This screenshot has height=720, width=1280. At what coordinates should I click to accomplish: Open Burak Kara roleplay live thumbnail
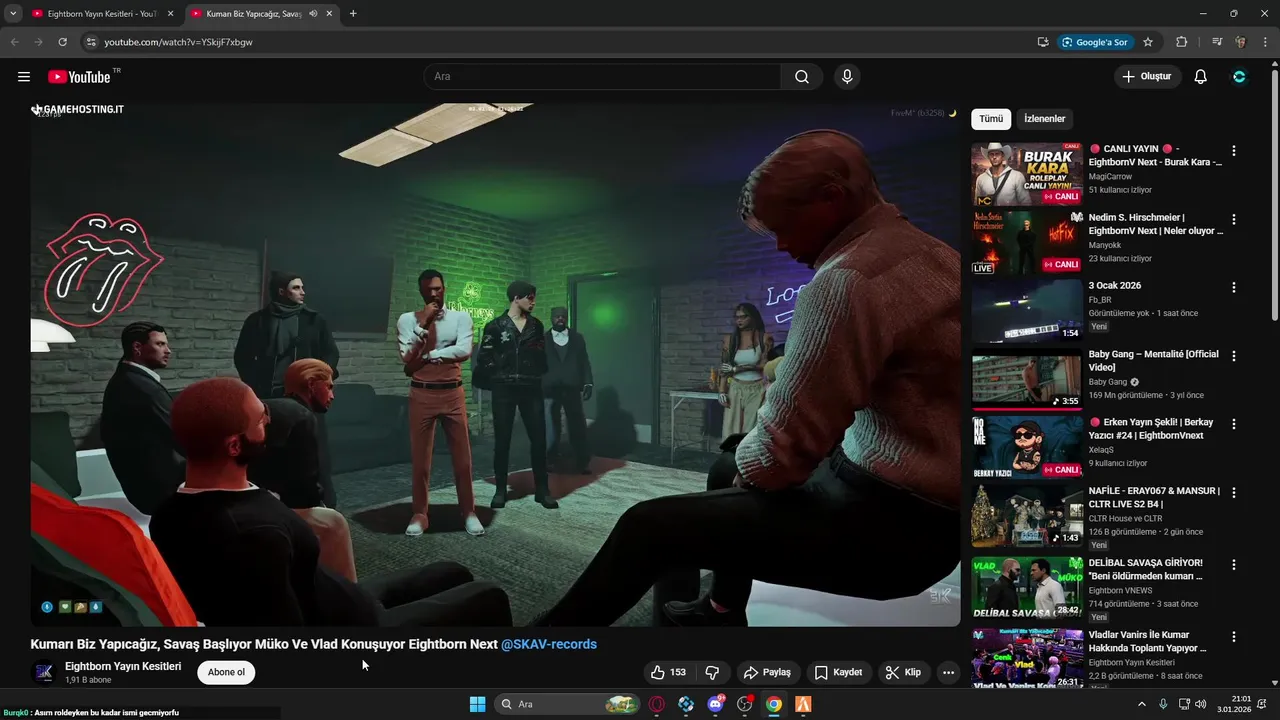1027,174
